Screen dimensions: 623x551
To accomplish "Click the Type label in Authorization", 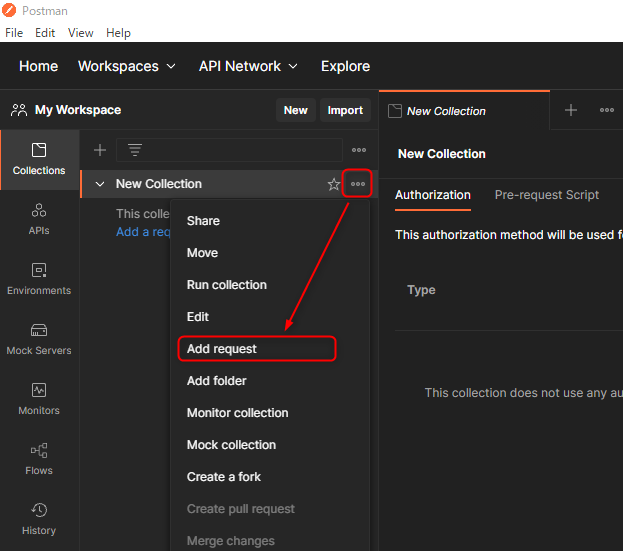I will (421, 290).
